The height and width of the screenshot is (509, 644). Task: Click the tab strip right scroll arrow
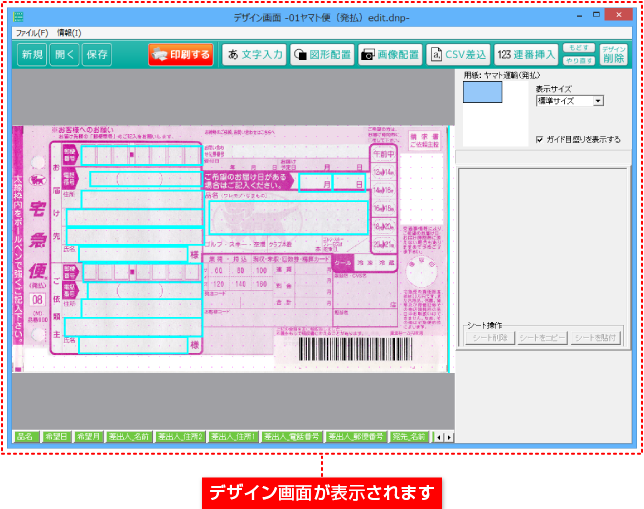coord(449,438)
